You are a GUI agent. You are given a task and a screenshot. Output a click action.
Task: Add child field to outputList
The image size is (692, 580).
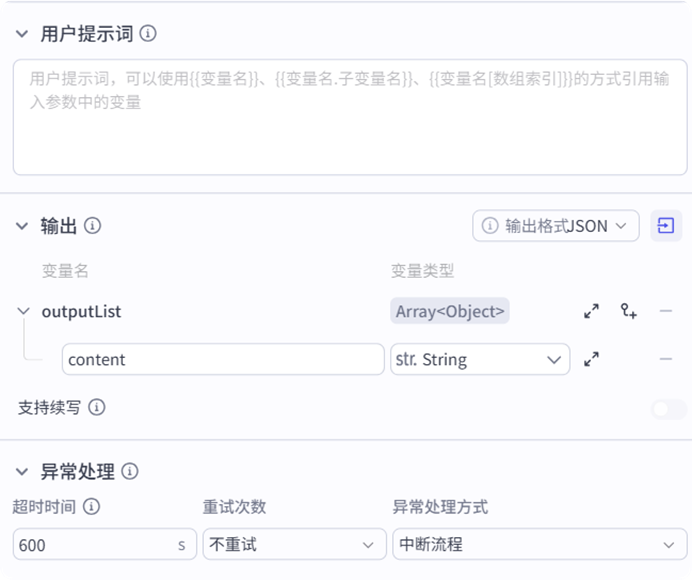click(628, 311)
